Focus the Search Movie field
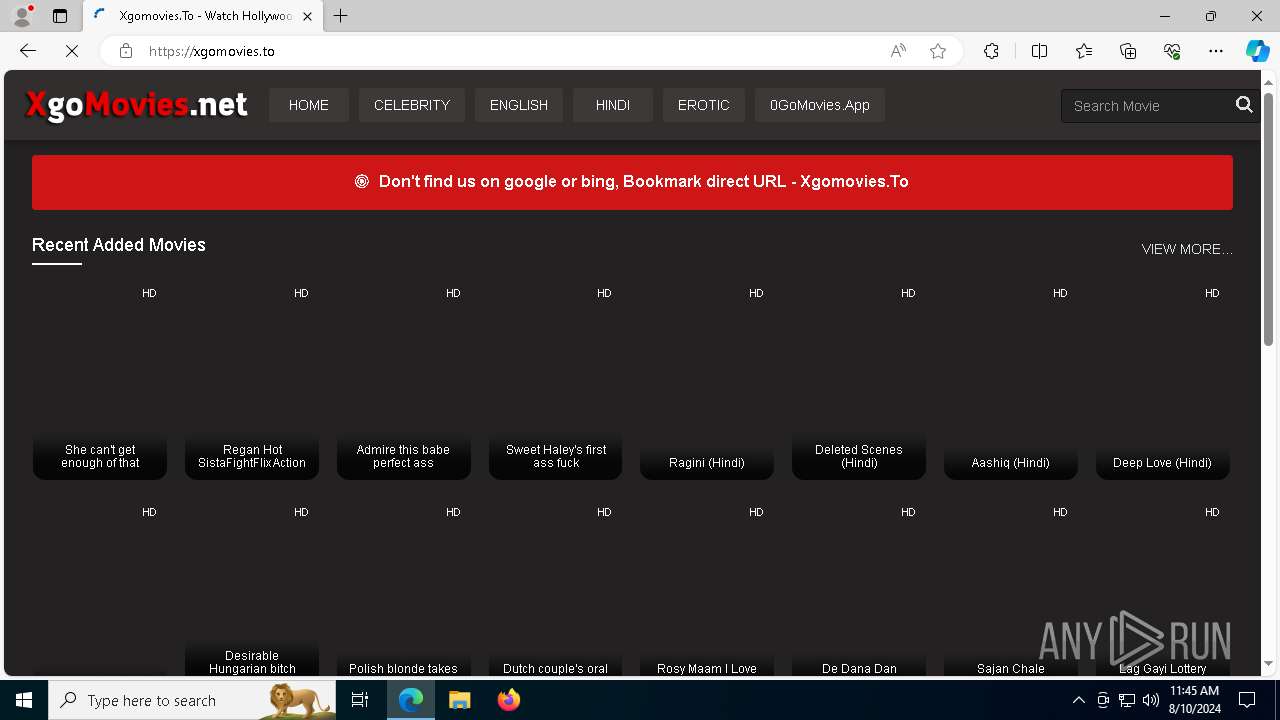Image resolution: width=1280 pixels, height=720 pixels. [1148, 106]
